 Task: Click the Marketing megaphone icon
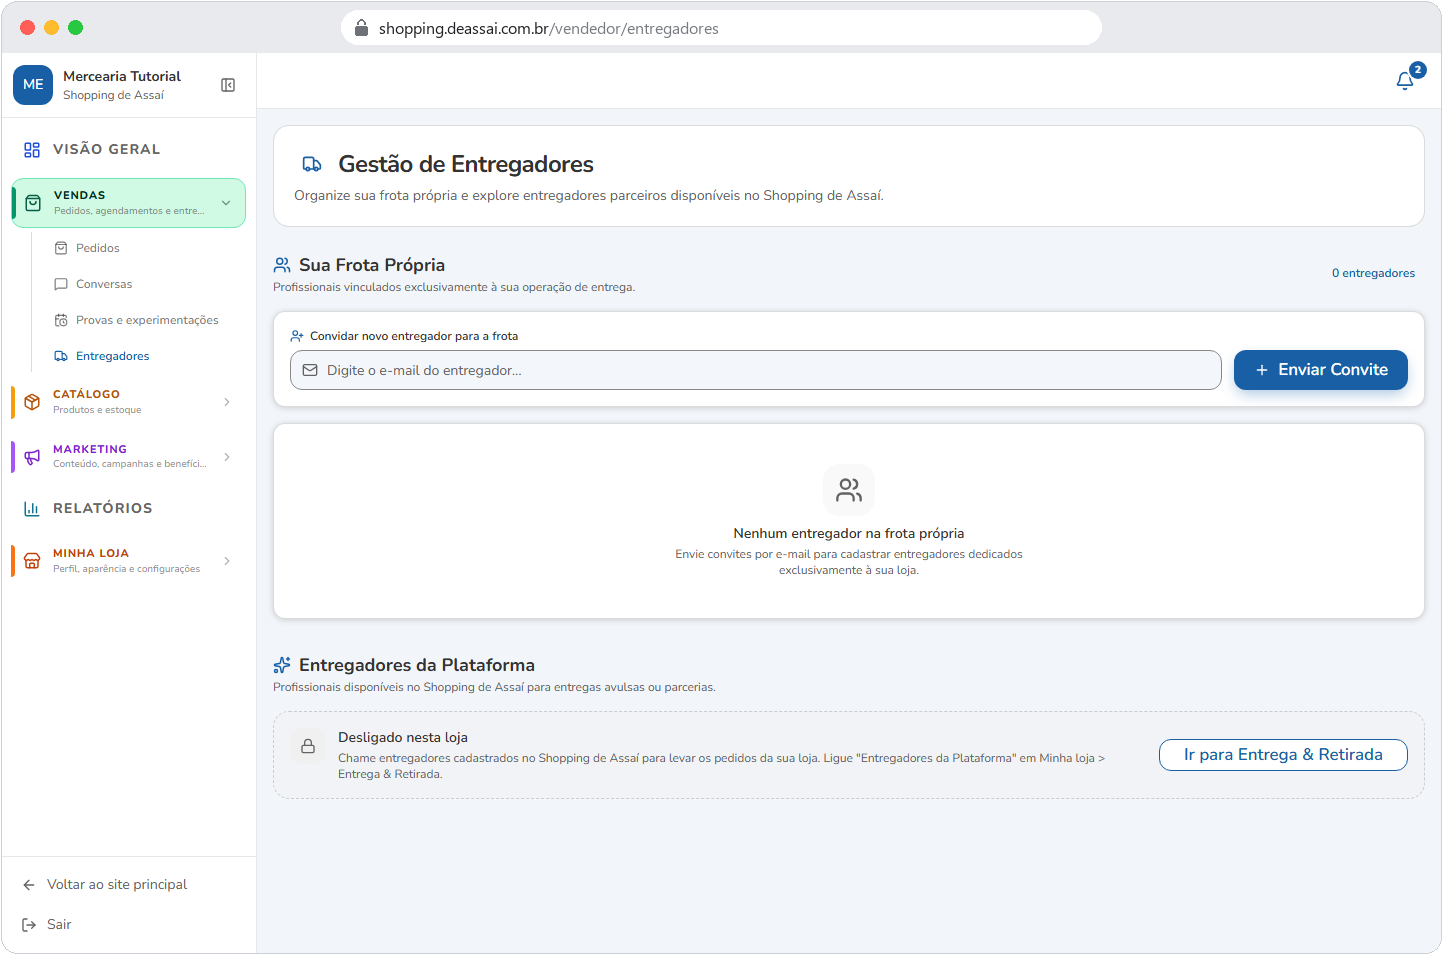(x=32, y=457)
